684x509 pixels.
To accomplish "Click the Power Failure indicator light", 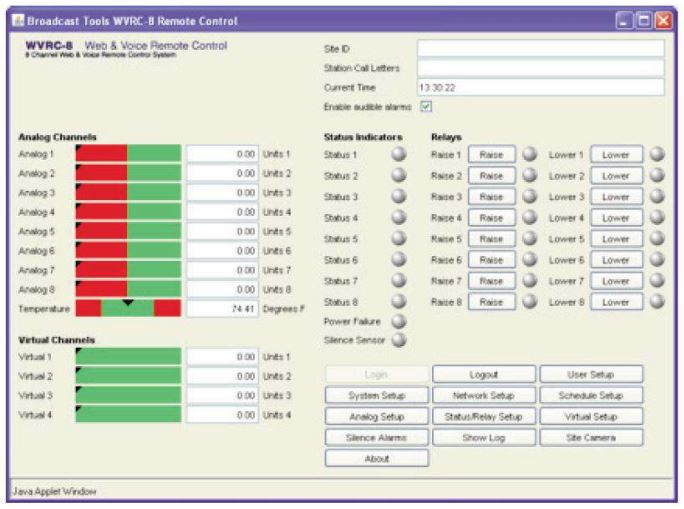I will point(399,321).
